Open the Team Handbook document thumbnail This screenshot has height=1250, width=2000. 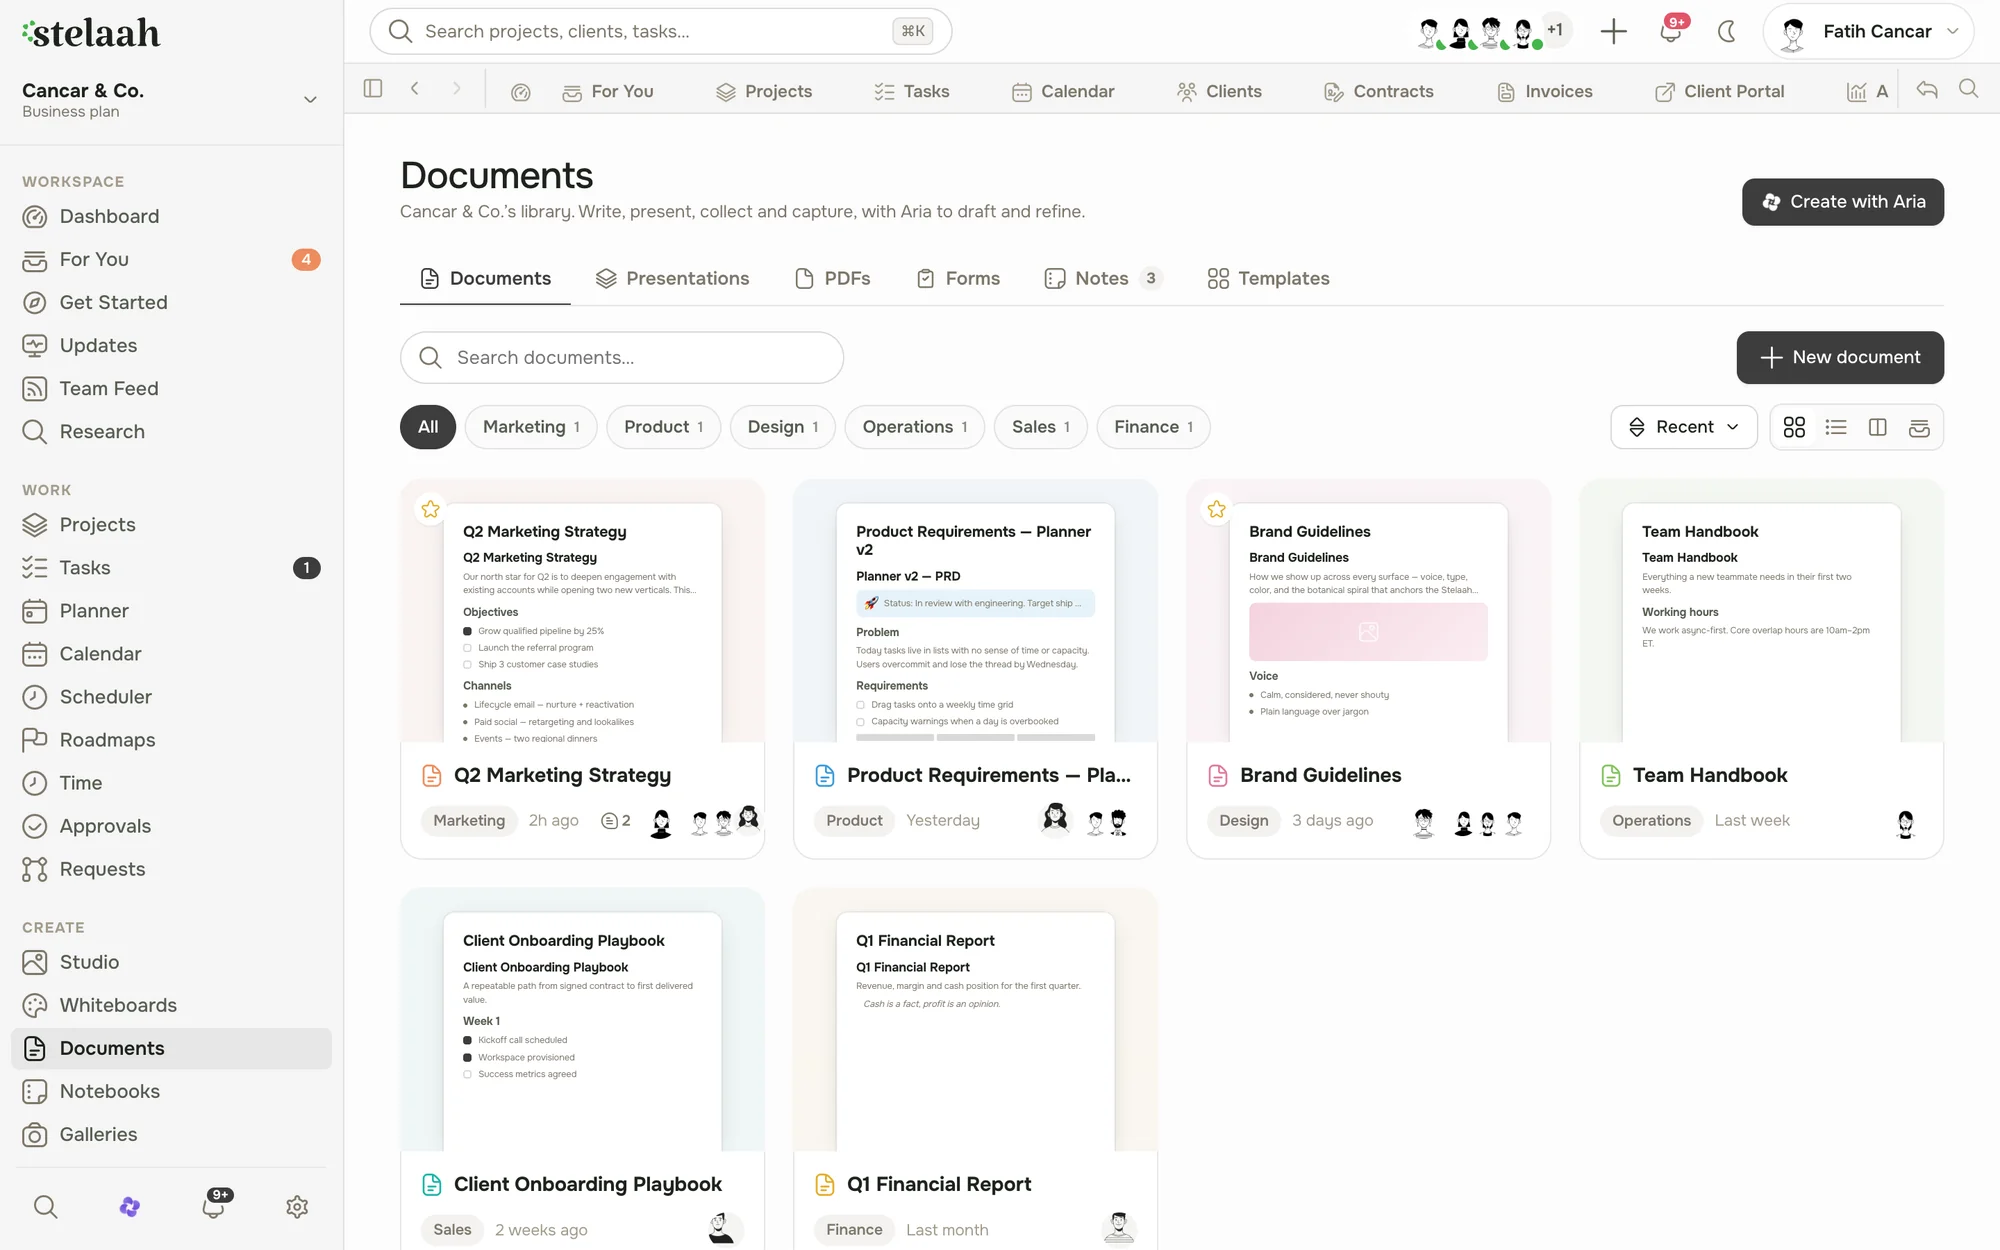tap(1761, 611)
